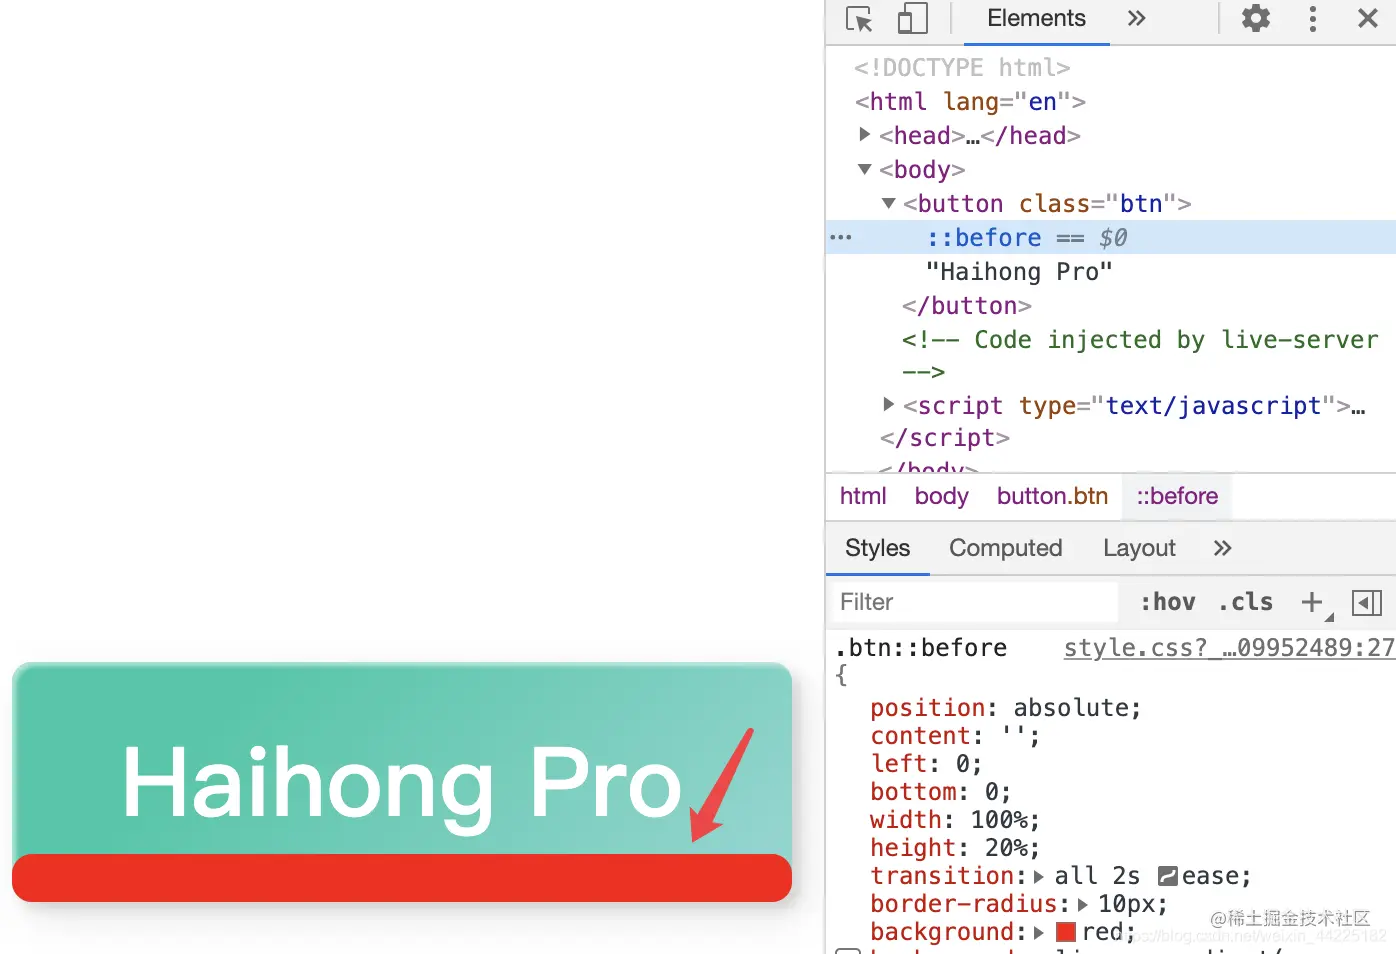Image resolution: width=1396 pixels, height=954 pixels.
Task: Expand the background shorthand property
Action: 1038,933
